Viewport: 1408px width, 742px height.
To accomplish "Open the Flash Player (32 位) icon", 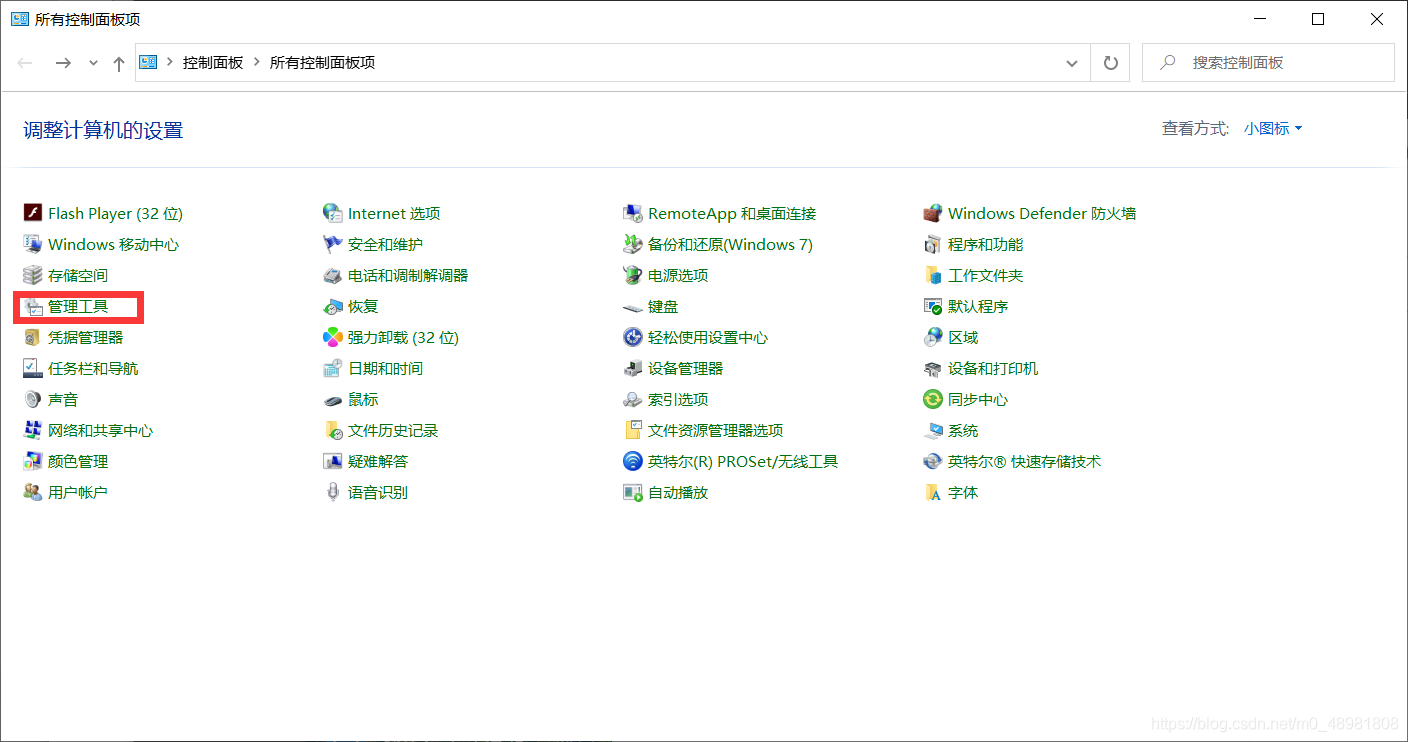I will click(32, 213).
